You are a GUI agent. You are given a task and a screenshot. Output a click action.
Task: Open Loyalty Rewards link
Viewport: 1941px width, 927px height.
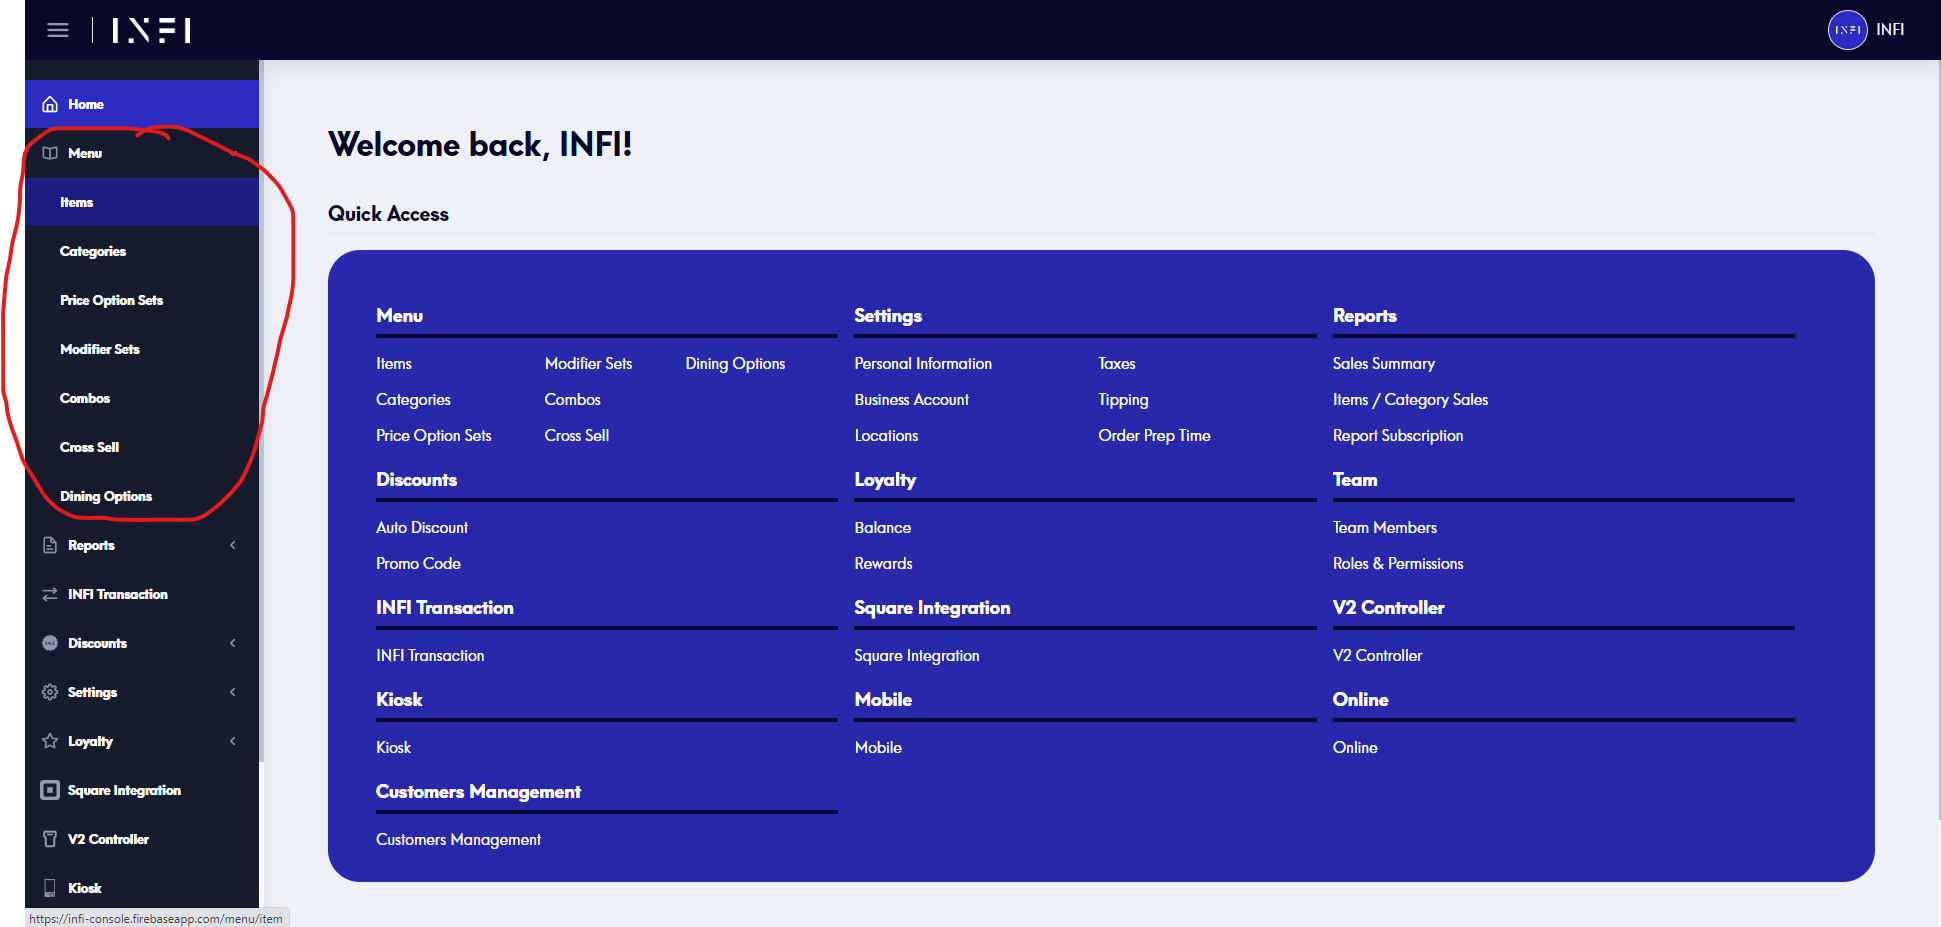click(x=883, y=564)
